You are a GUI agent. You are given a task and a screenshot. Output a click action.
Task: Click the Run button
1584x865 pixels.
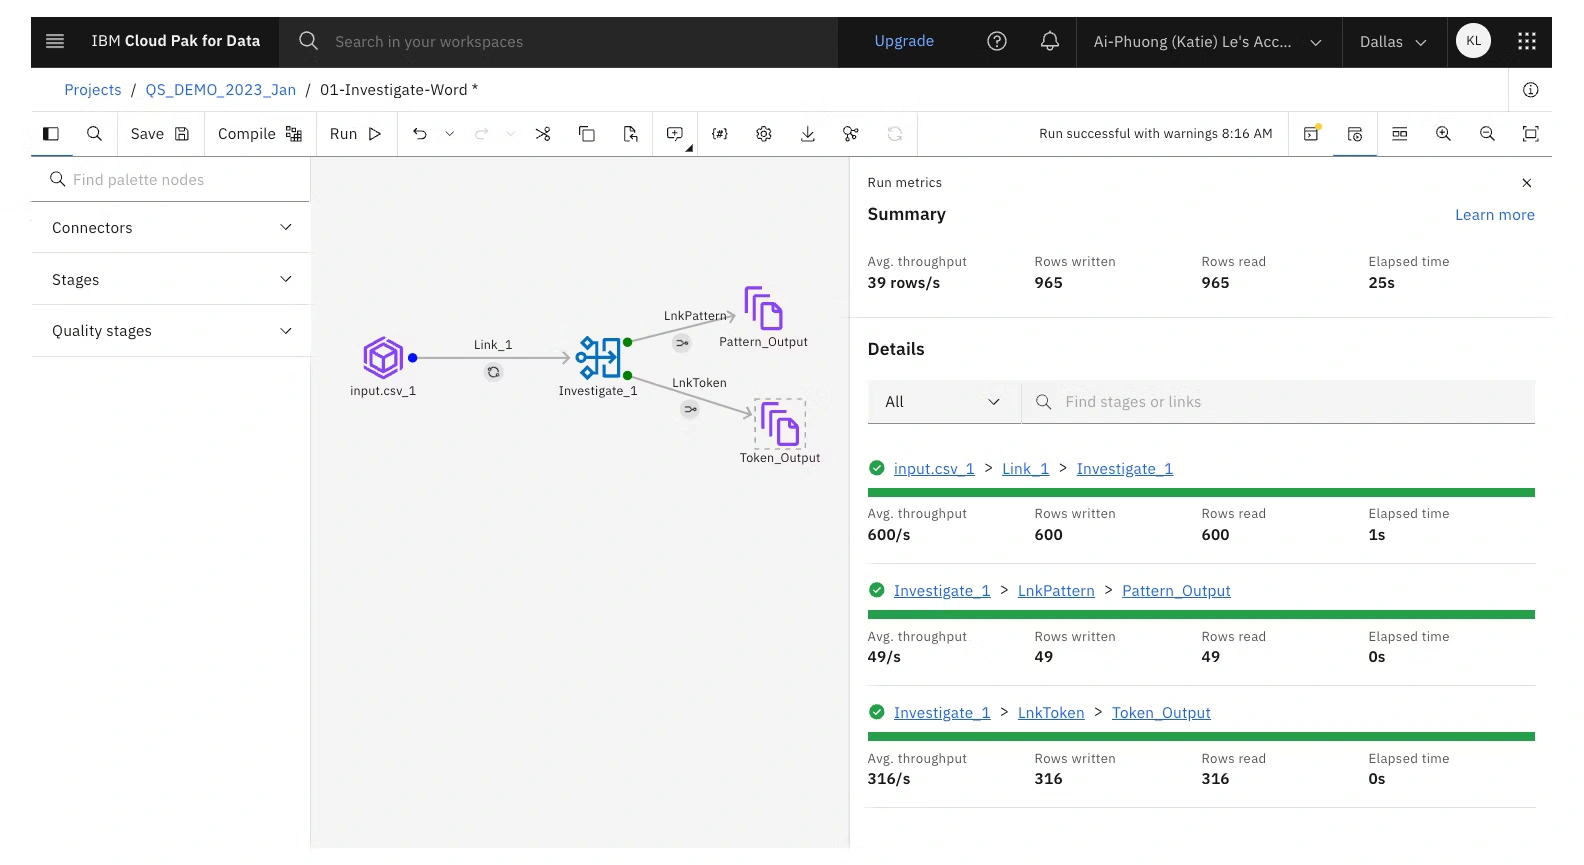tap(356, 134)
